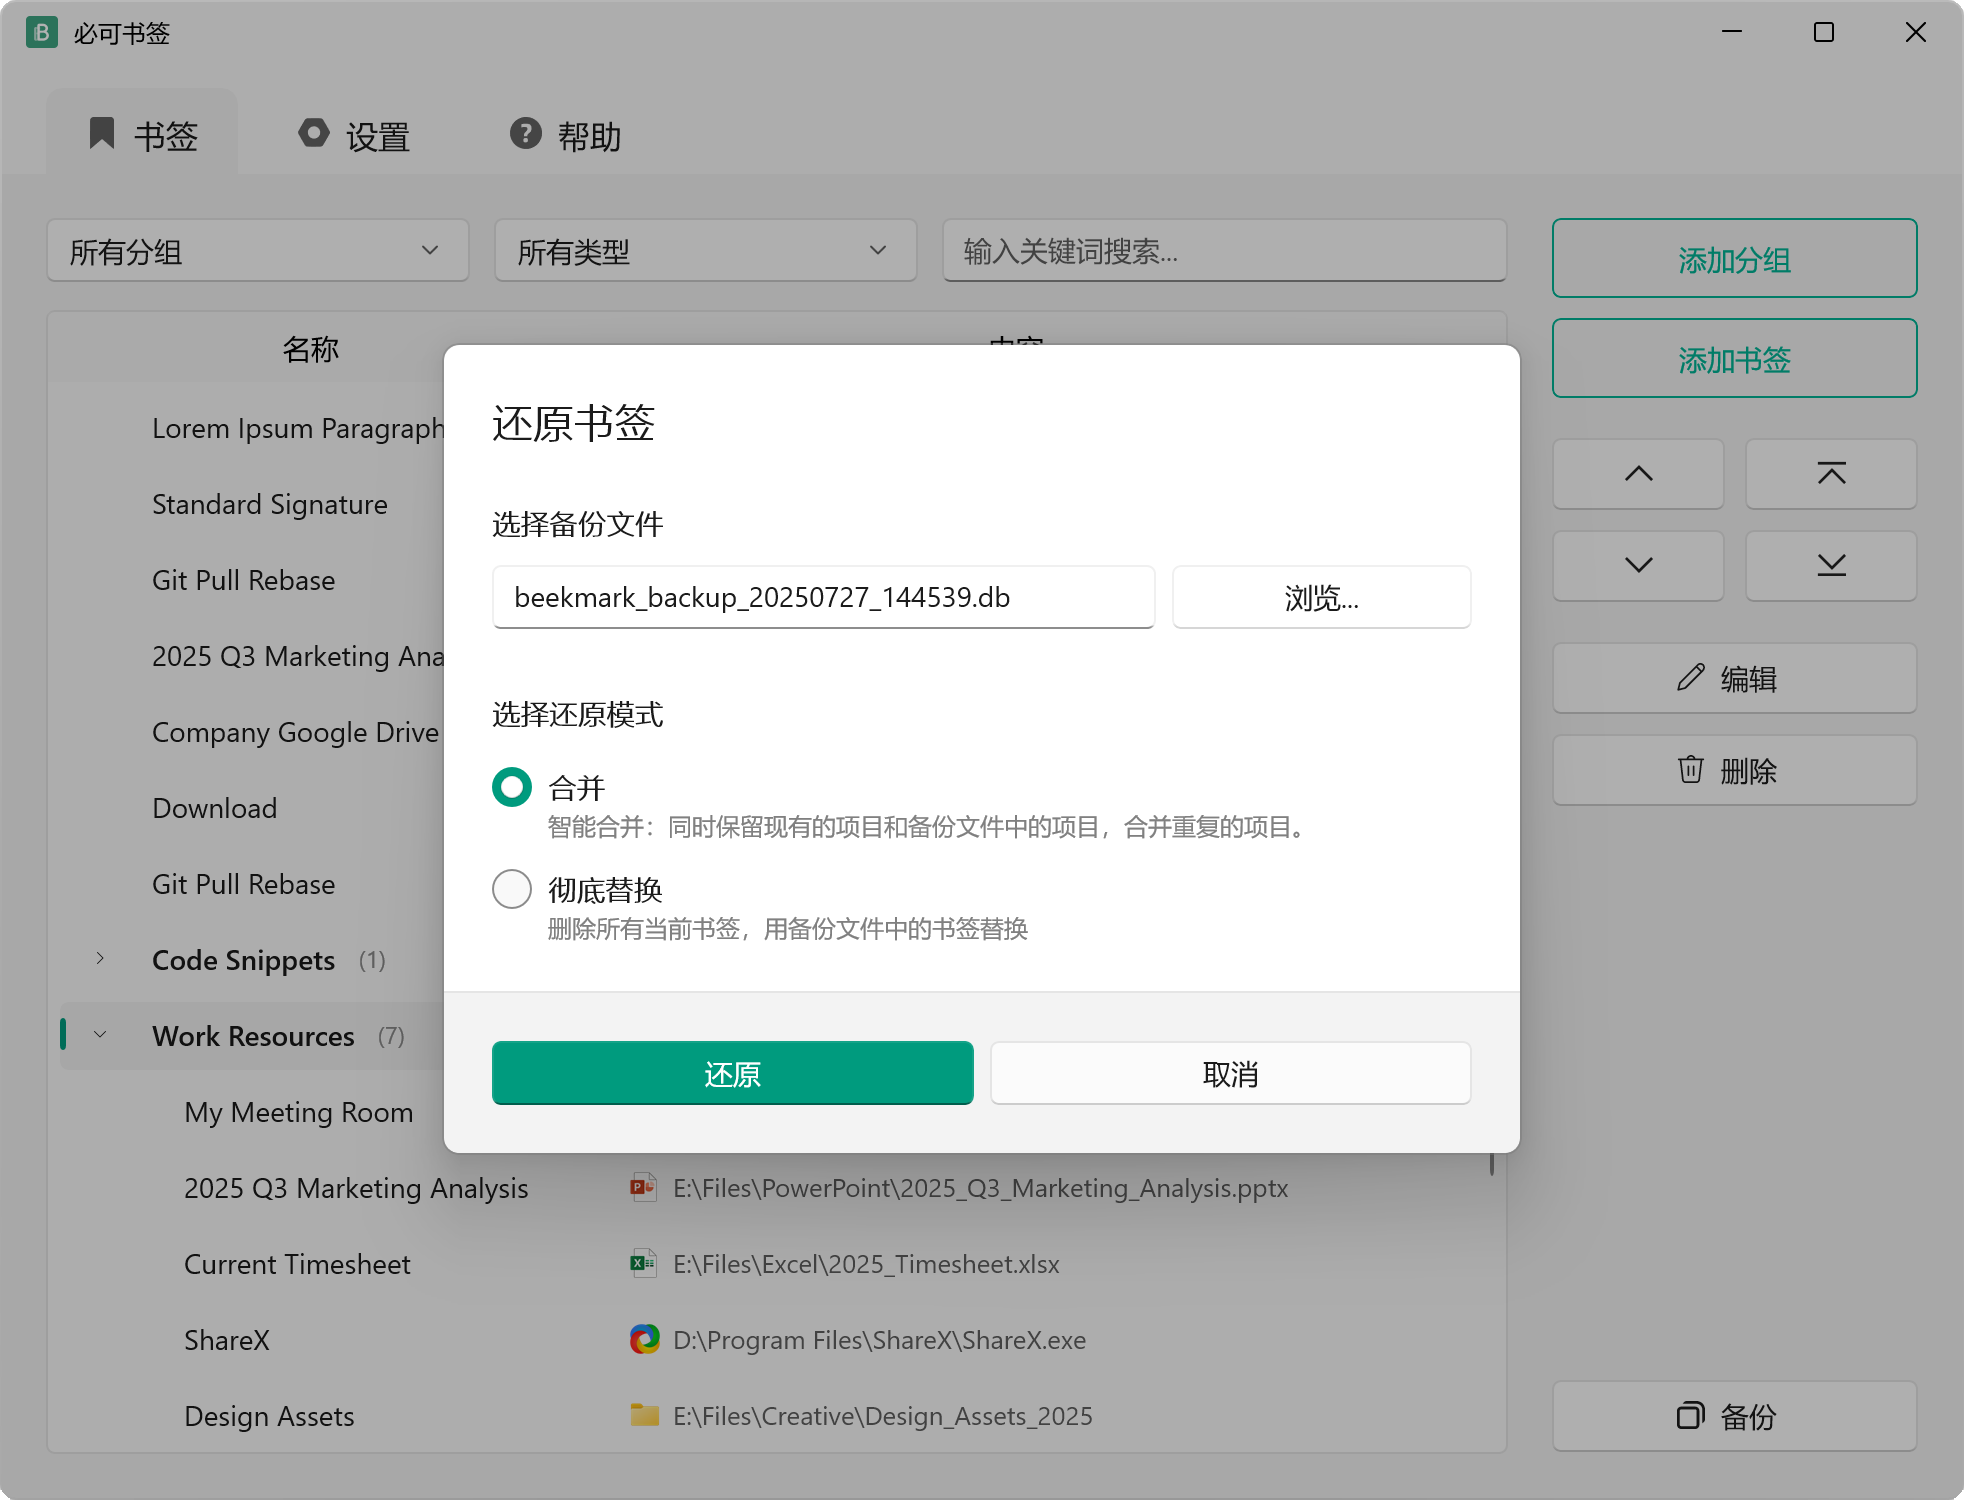Click the BeeKmark app logo icon
Image resolution: width=1964 pixels, height=1500 pixels.
click(41, 33)
